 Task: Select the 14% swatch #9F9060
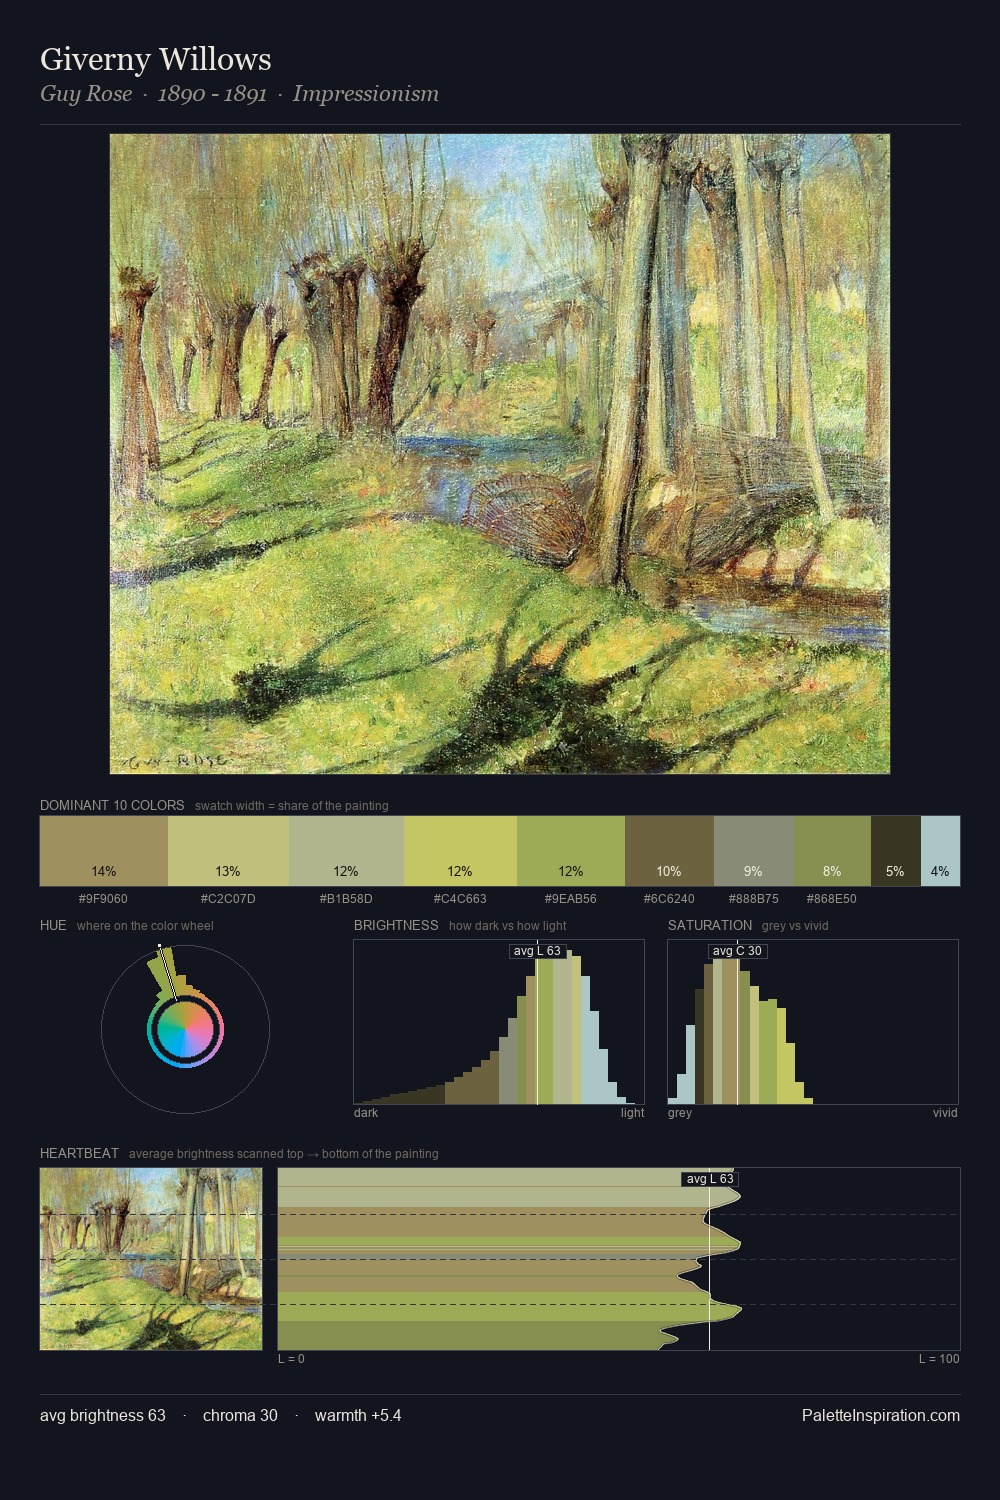point(104,851)
